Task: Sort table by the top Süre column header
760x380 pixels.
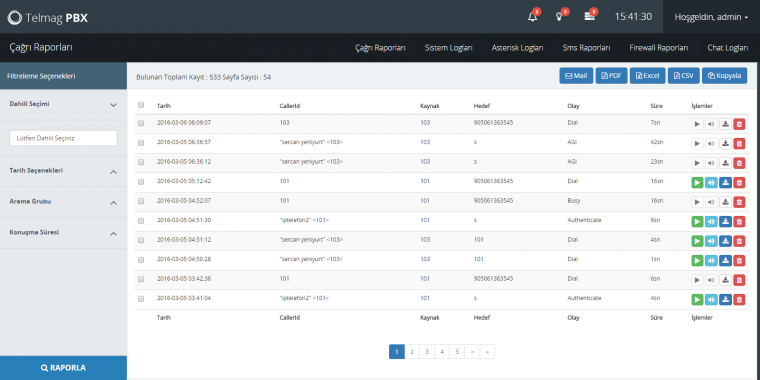Action: [656, 106]
